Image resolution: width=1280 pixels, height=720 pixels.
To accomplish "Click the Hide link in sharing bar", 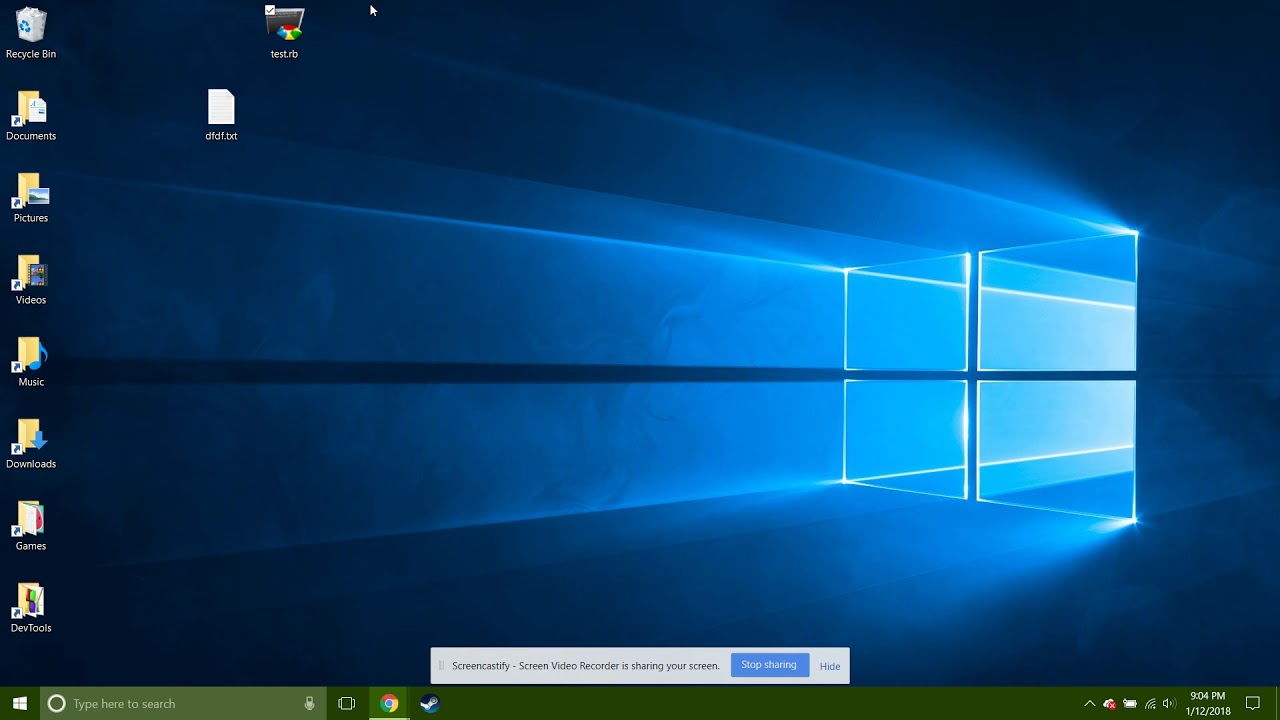I will pos(830,666).
